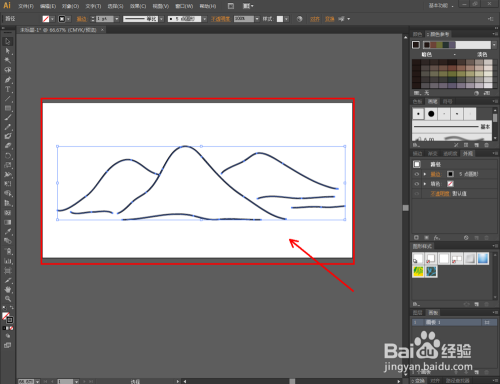500x384 pixels.
Task: Click the base color swatch in Color Guide
Action: coord(416,45)
